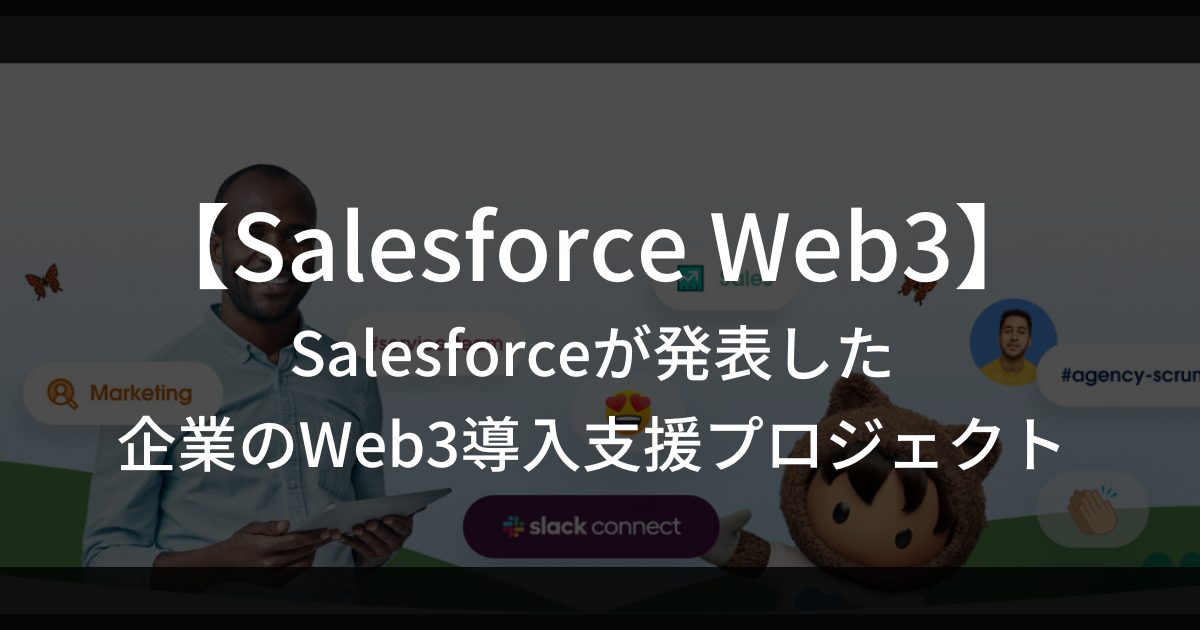Viewport: 1200px width, 630px height.
Task: Click the green Sales chart icon
Action: (691, 280)
